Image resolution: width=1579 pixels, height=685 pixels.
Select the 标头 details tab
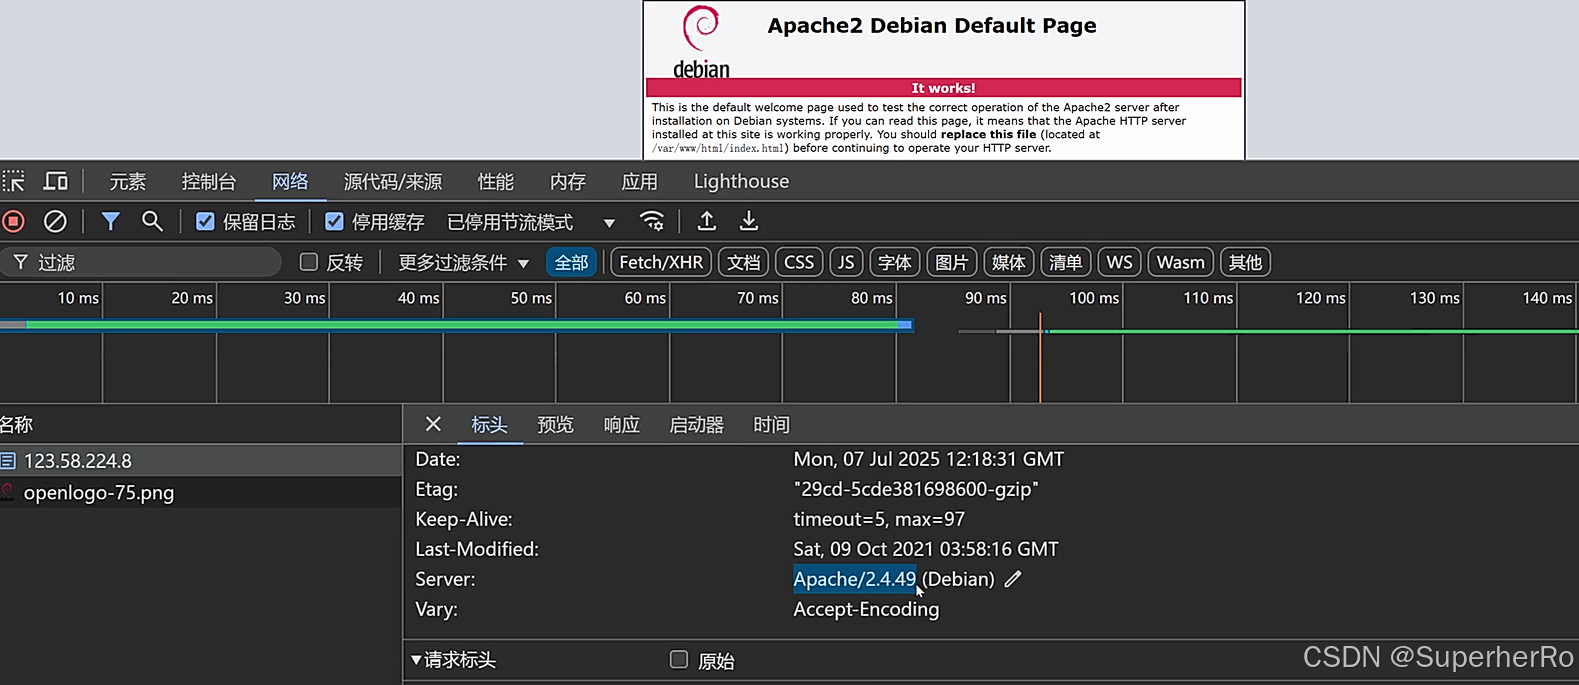pos(490,425)
